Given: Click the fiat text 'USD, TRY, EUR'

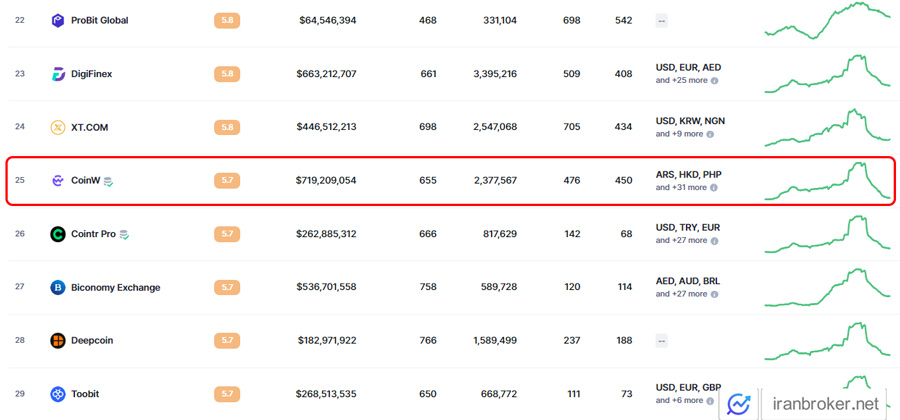Looking at the screenshot, I should pyautogui.click(x=688, y=228).
